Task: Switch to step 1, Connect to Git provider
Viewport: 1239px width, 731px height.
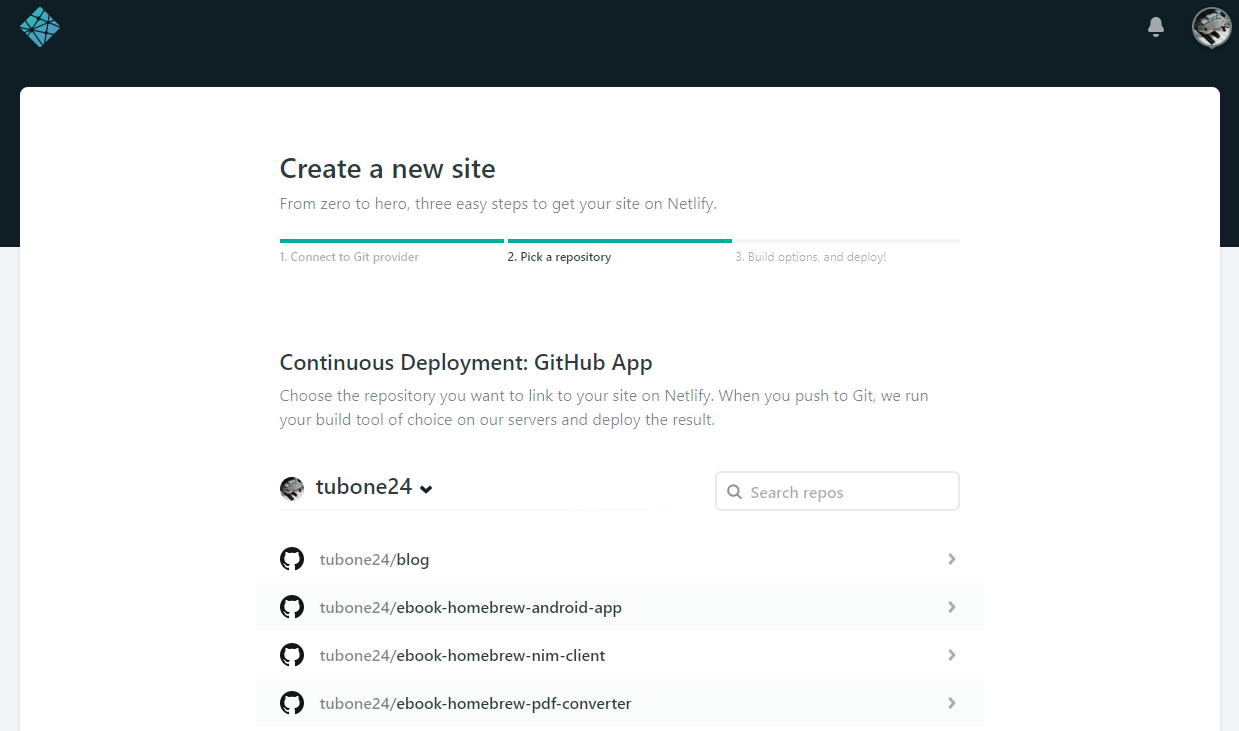Action: (349, 257)
